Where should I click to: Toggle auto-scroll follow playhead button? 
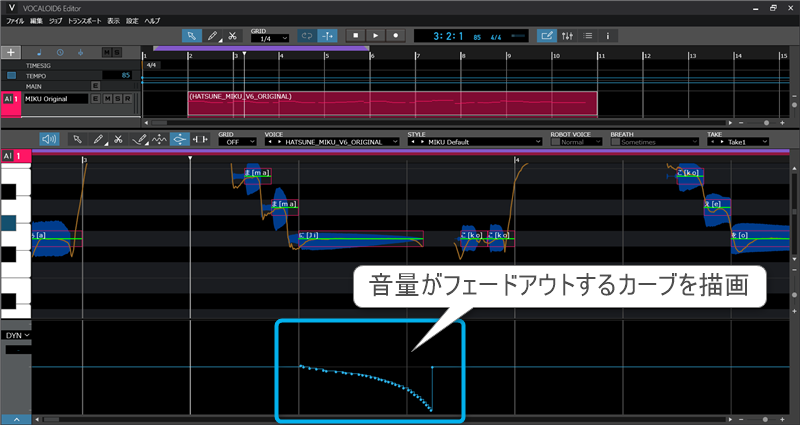327,36
